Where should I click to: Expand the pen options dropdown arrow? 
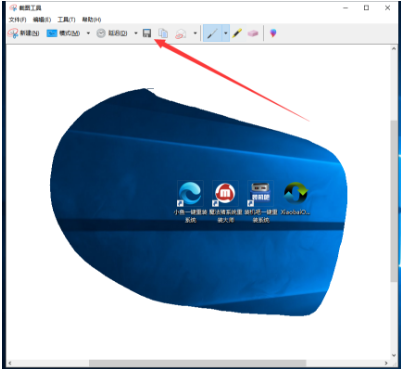coord(226,33)
